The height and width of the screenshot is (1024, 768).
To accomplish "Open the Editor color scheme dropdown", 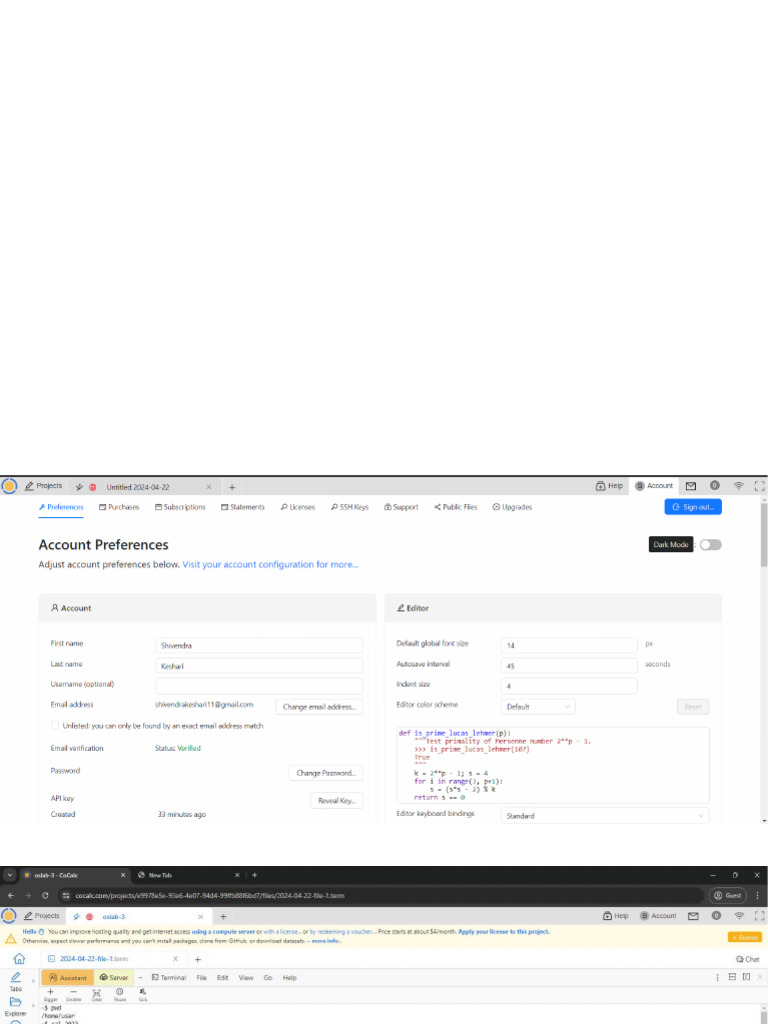I will (x=538, y=706).
